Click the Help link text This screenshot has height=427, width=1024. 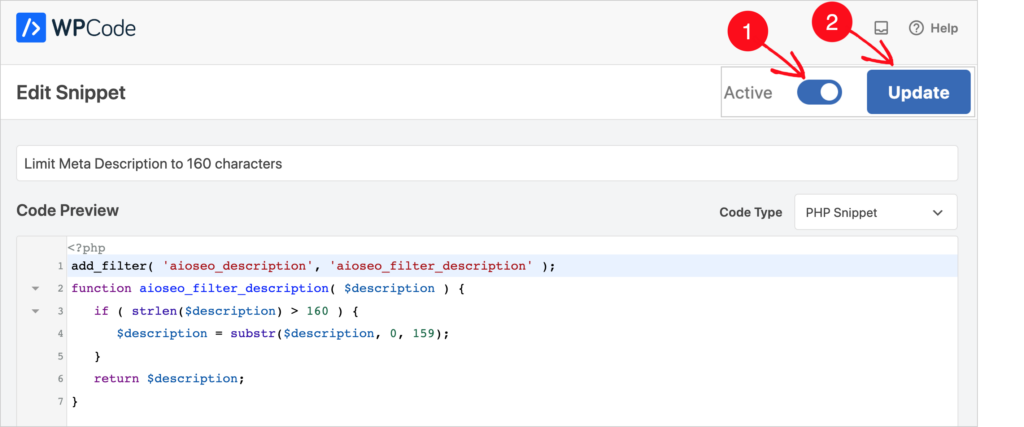(x=944, y=28)
